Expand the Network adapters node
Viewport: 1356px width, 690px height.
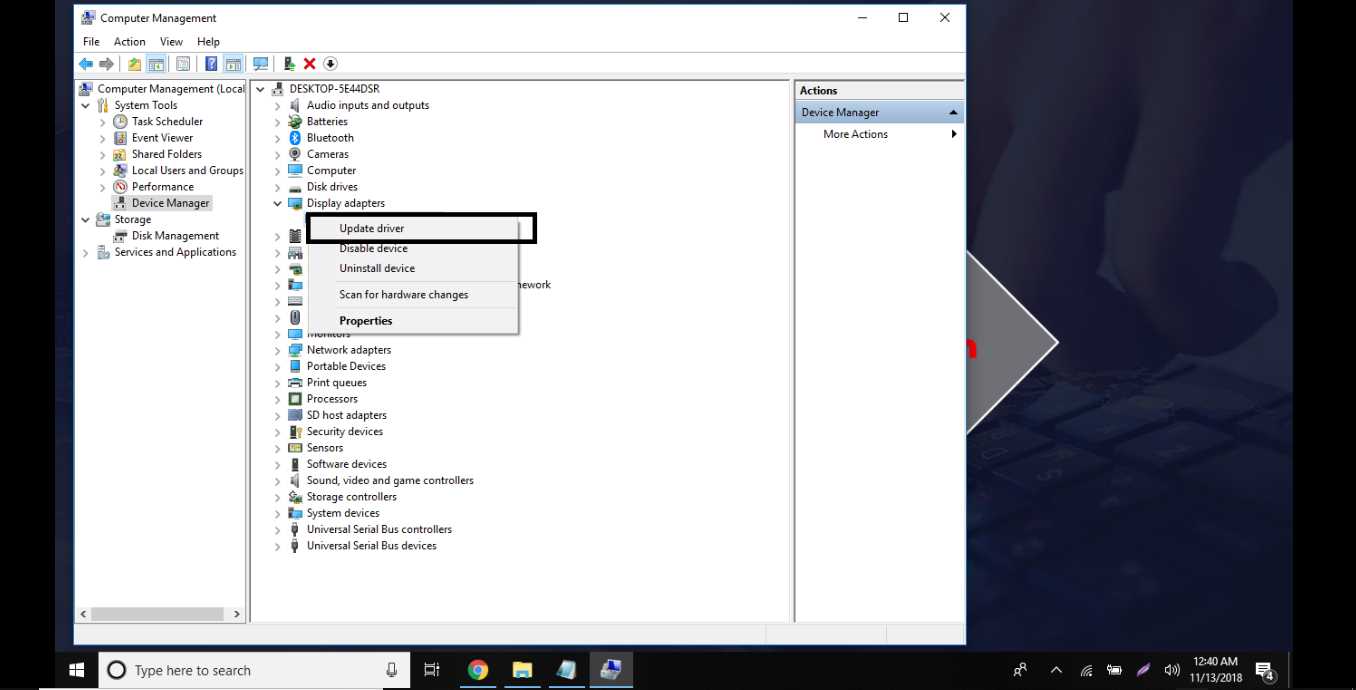click(x=277, y=349)
